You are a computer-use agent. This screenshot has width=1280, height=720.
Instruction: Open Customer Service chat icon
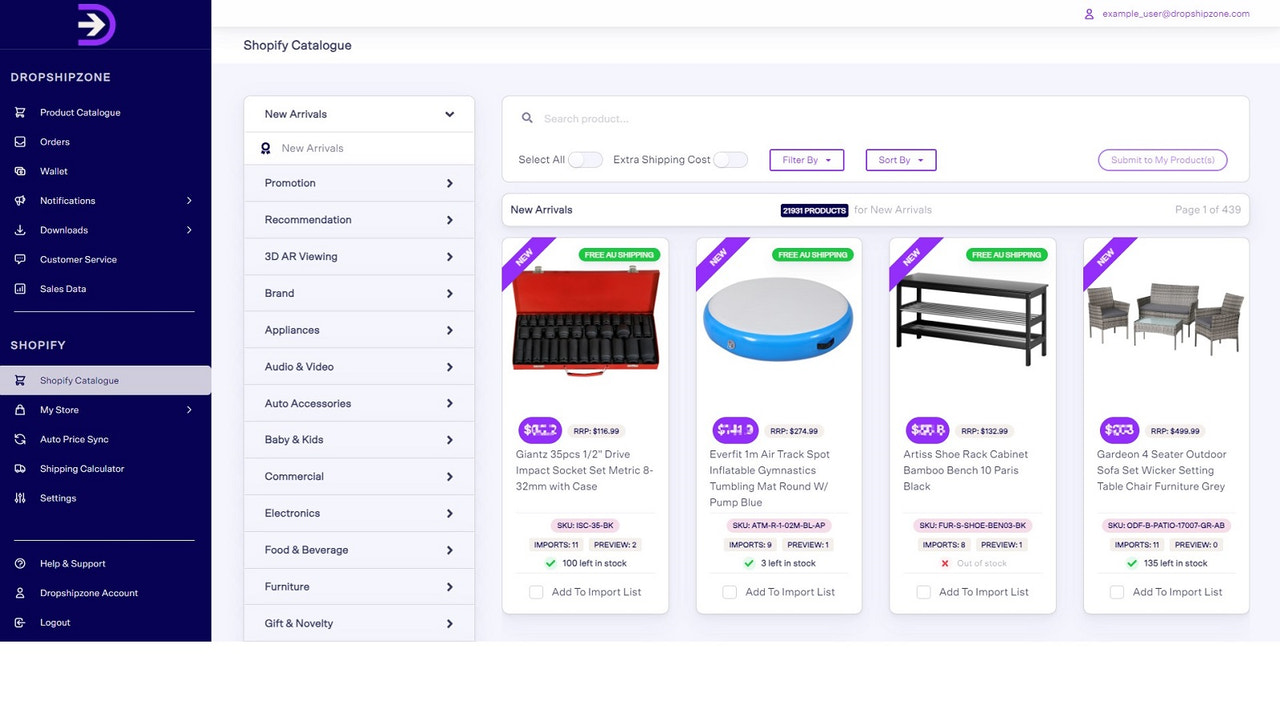[19, 259]
